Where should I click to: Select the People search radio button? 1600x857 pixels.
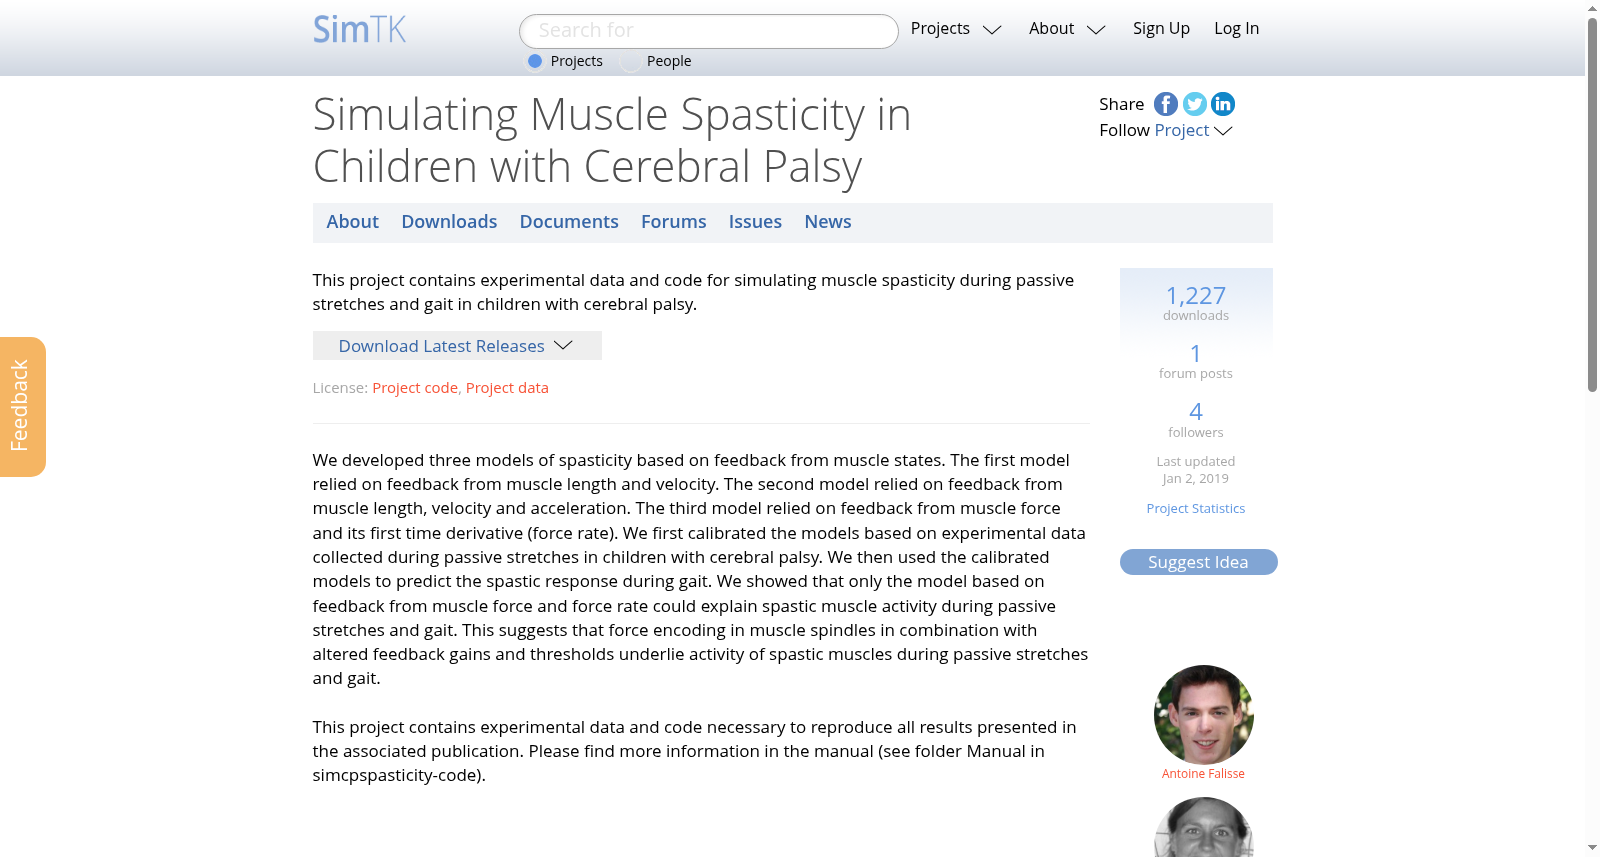point(630,61)
